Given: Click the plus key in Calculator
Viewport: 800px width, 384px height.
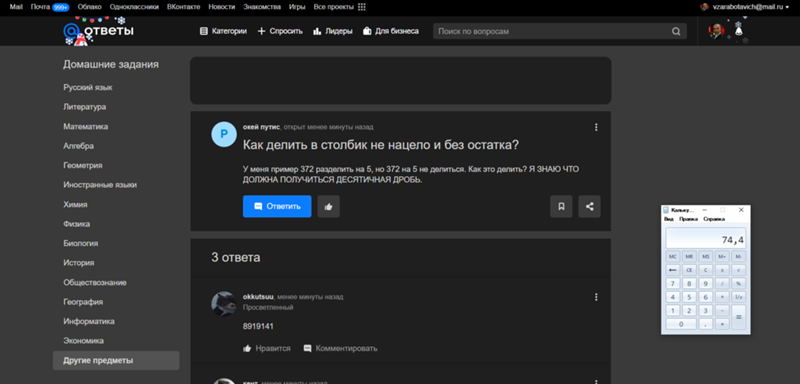Looking at the screenshot, I should pos(722,324).
